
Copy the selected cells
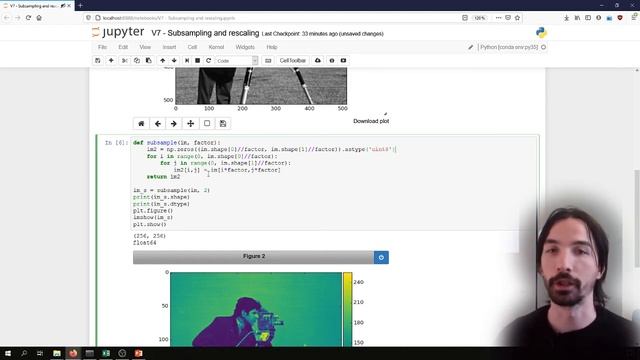(137, 60)
